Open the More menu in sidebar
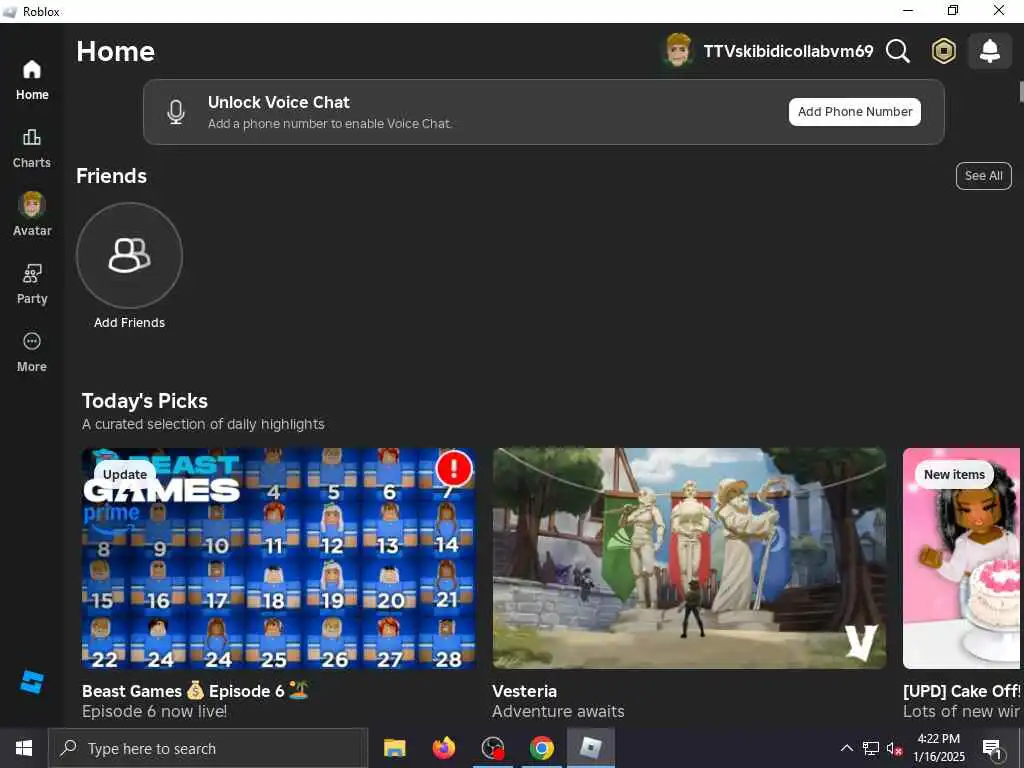Image resolution: width=1024 pixels, height=768 pixels. pos(31,352)
